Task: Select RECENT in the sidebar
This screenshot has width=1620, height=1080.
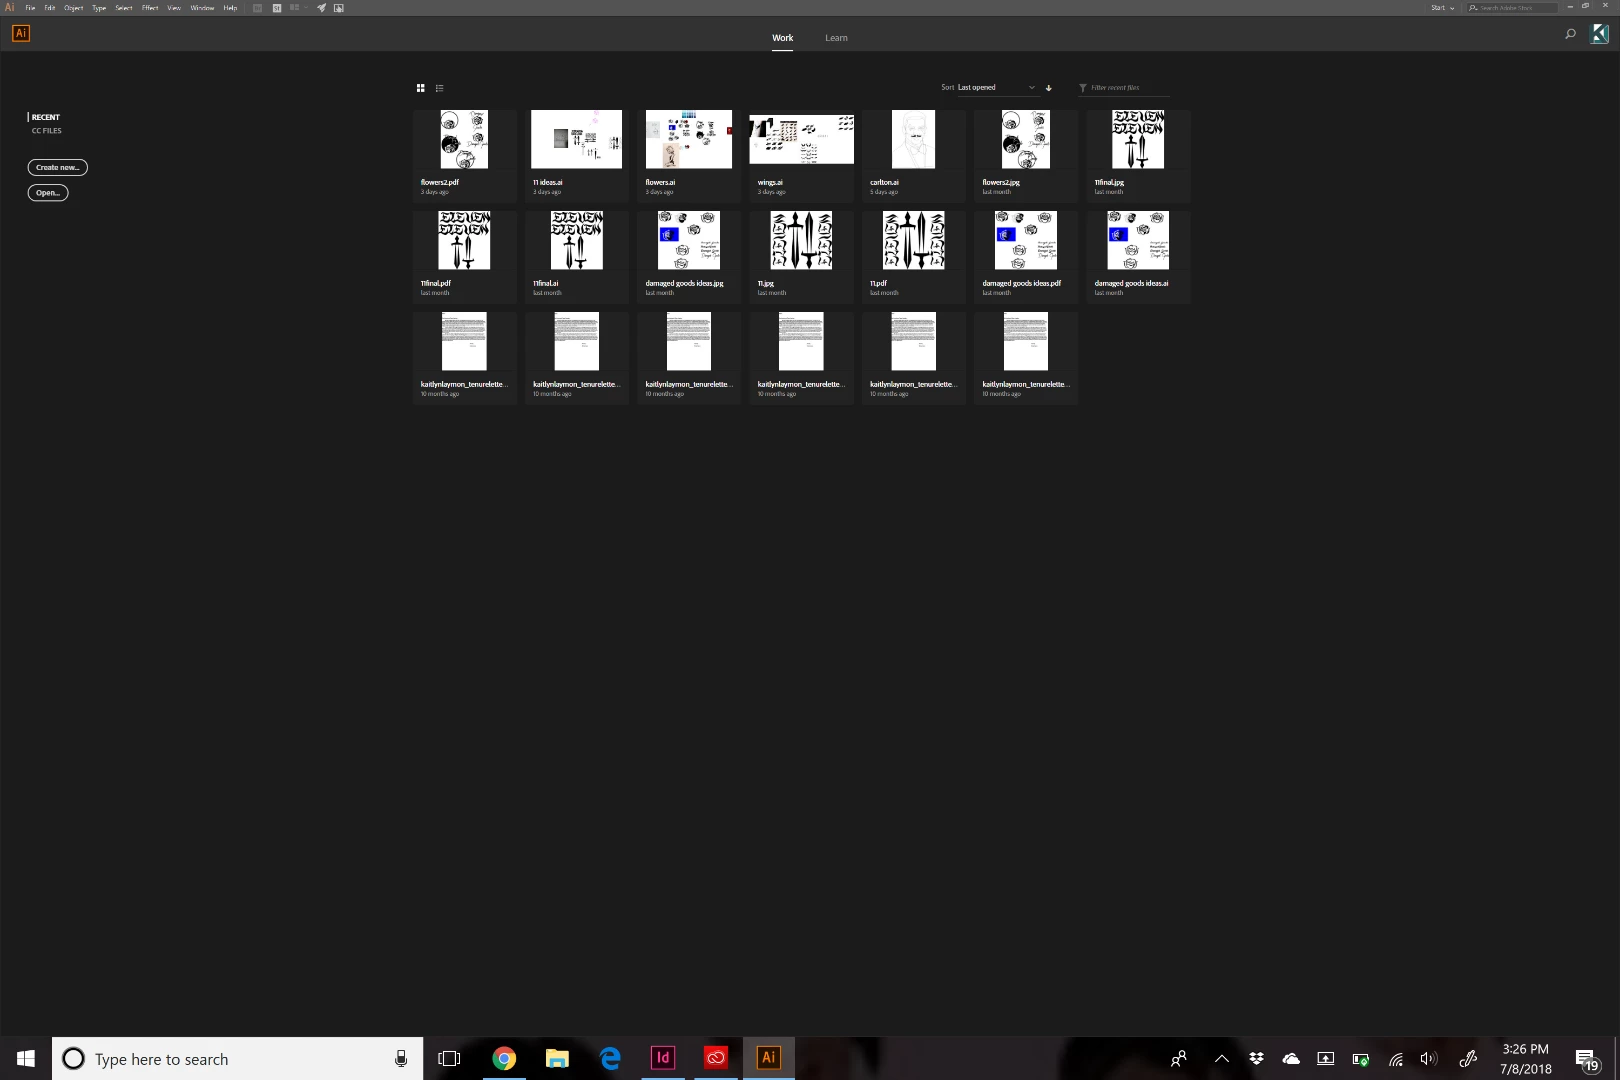Action: click(45, 117)
